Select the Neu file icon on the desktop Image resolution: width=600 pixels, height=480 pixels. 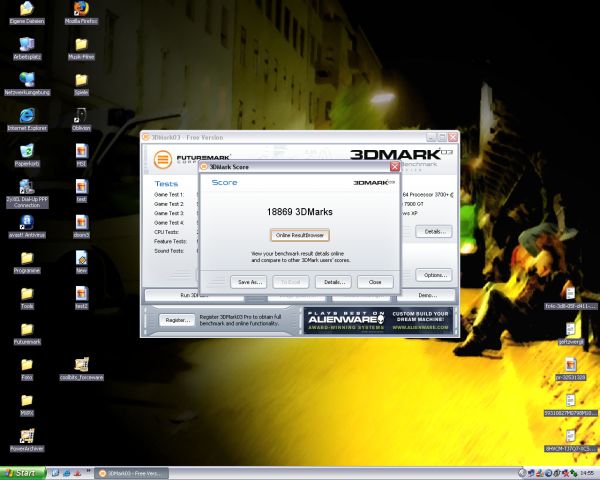pyautogui.click(x=82, y=262)
